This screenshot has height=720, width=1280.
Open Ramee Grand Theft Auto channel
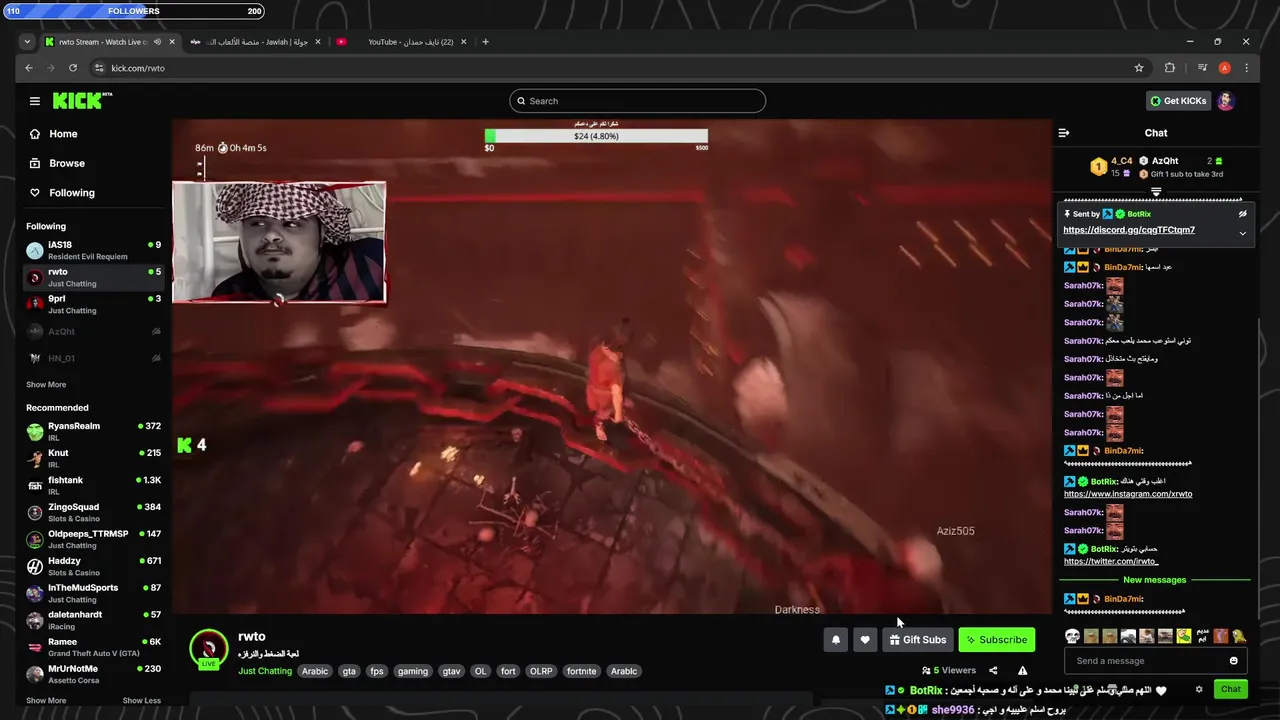[94, 647]
